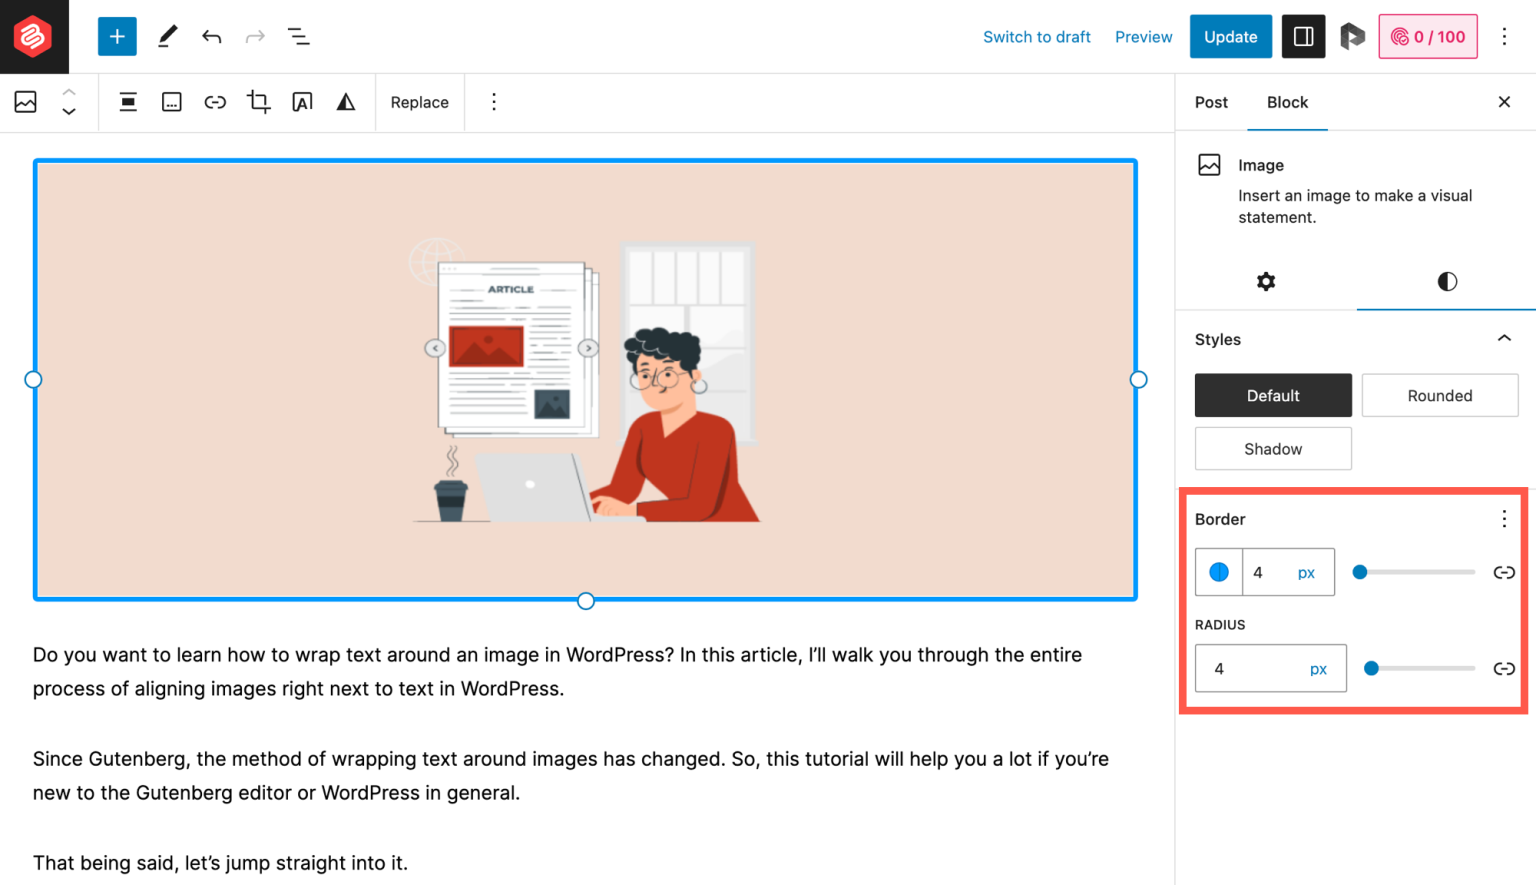Open the block alignment options
Viewport: 1536px width, 885px height.
pyautogui.click(x=128, y=102)
